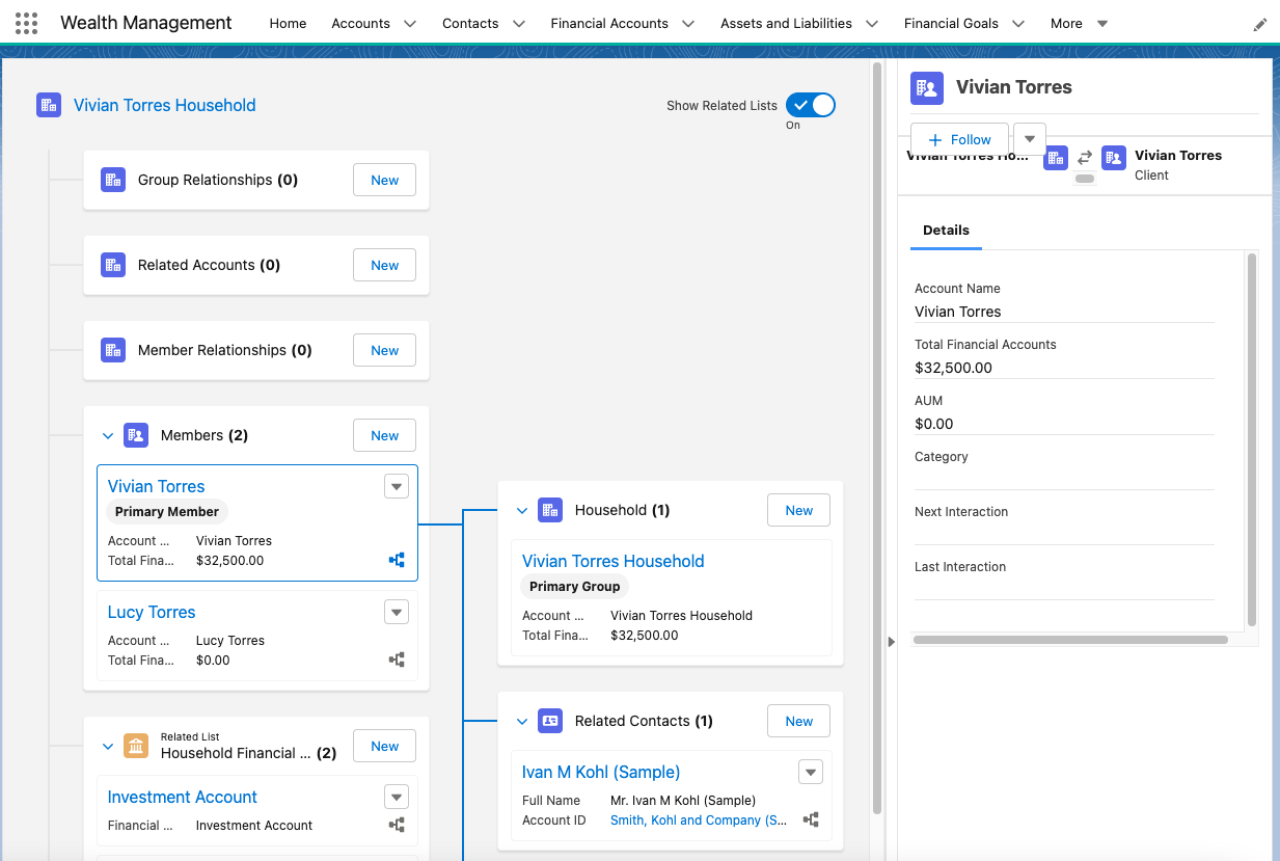Click New in Related Contacts card

point(799,721)
